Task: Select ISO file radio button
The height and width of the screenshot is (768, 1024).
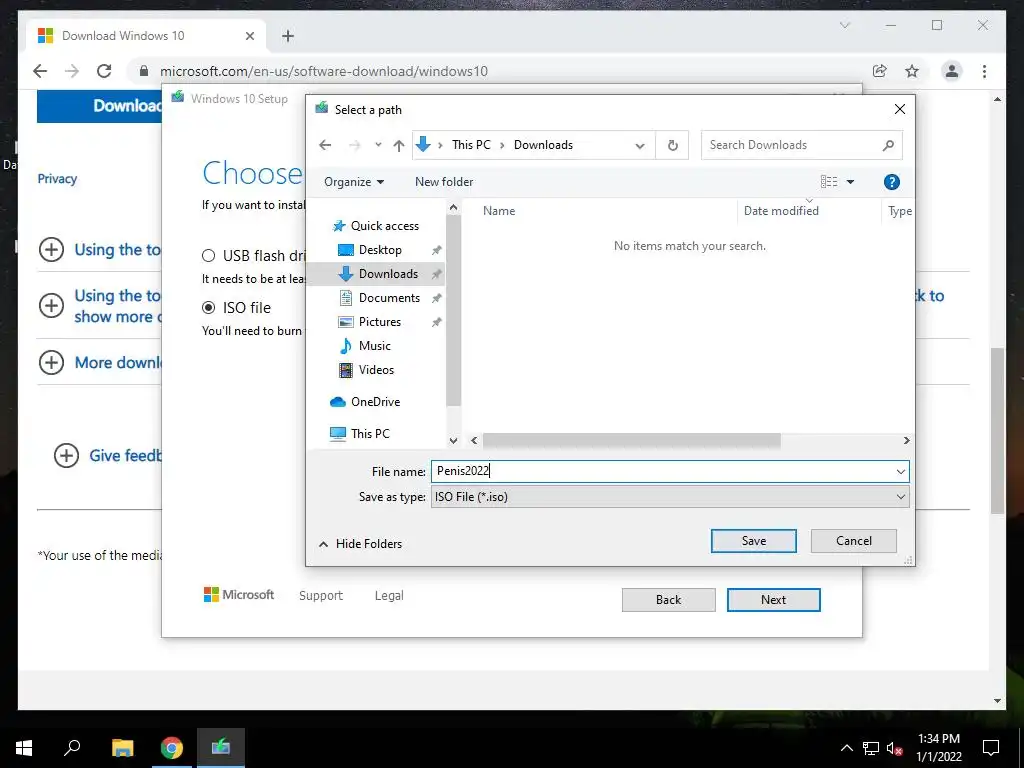Action: (x=208, y=308)
